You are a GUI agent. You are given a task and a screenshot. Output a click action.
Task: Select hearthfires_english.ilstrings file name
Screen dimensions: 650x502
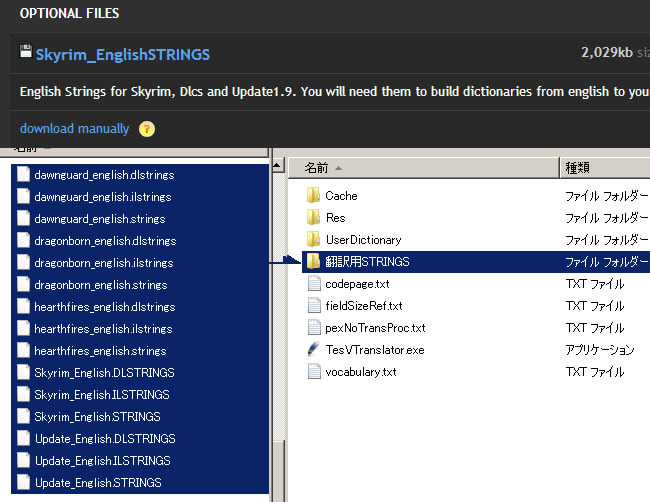point(103,329)
